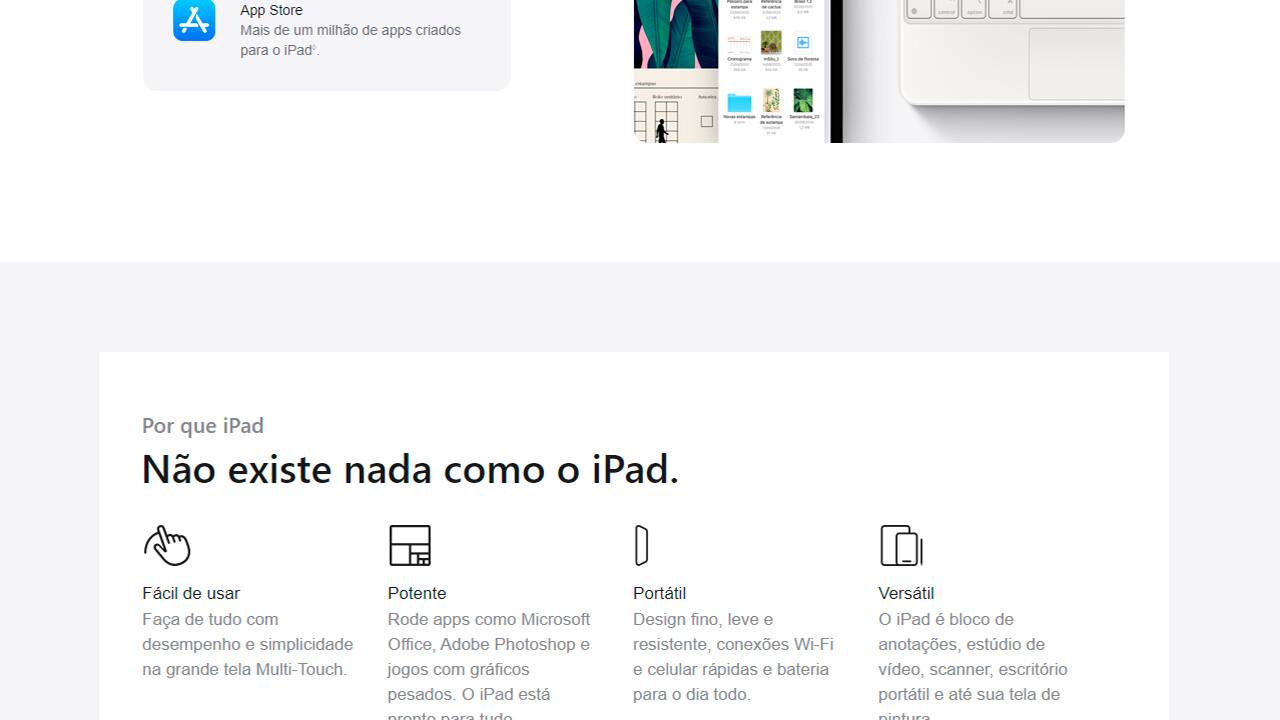Click the 'Por que iPad' label
Viewport: 1280px width, 720px height.
click(x=203, y=425)
